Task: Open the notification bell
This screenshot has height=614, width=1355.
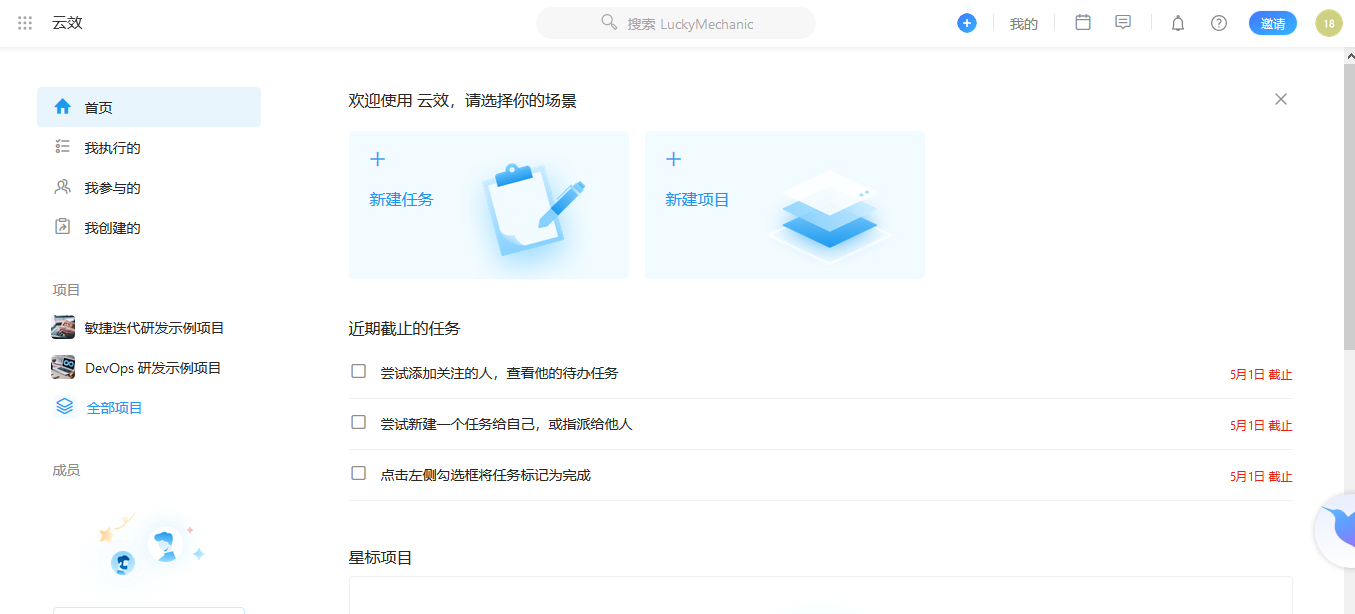Action: [x=1177, y=22]
